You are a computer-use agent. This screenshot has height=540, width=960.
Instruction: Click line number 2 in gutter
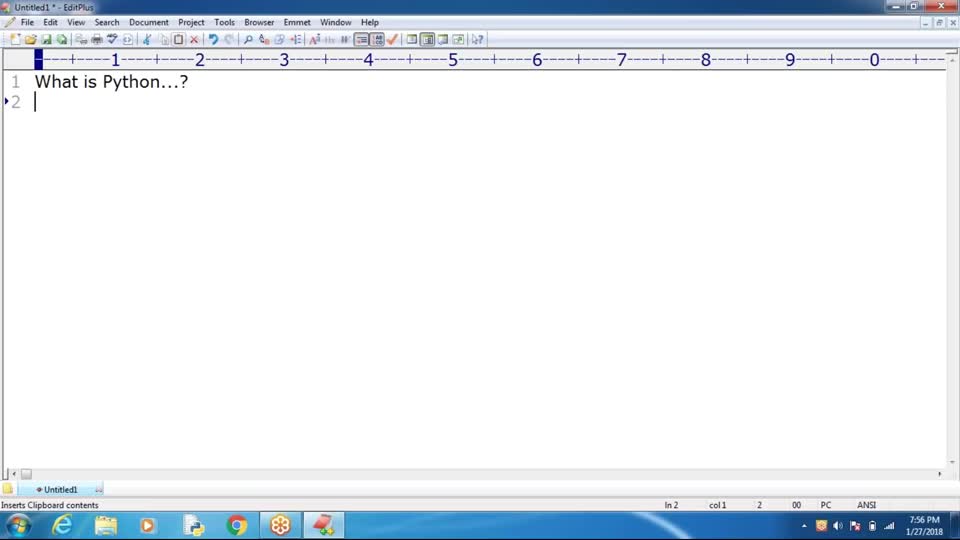(x=16, y=102)
